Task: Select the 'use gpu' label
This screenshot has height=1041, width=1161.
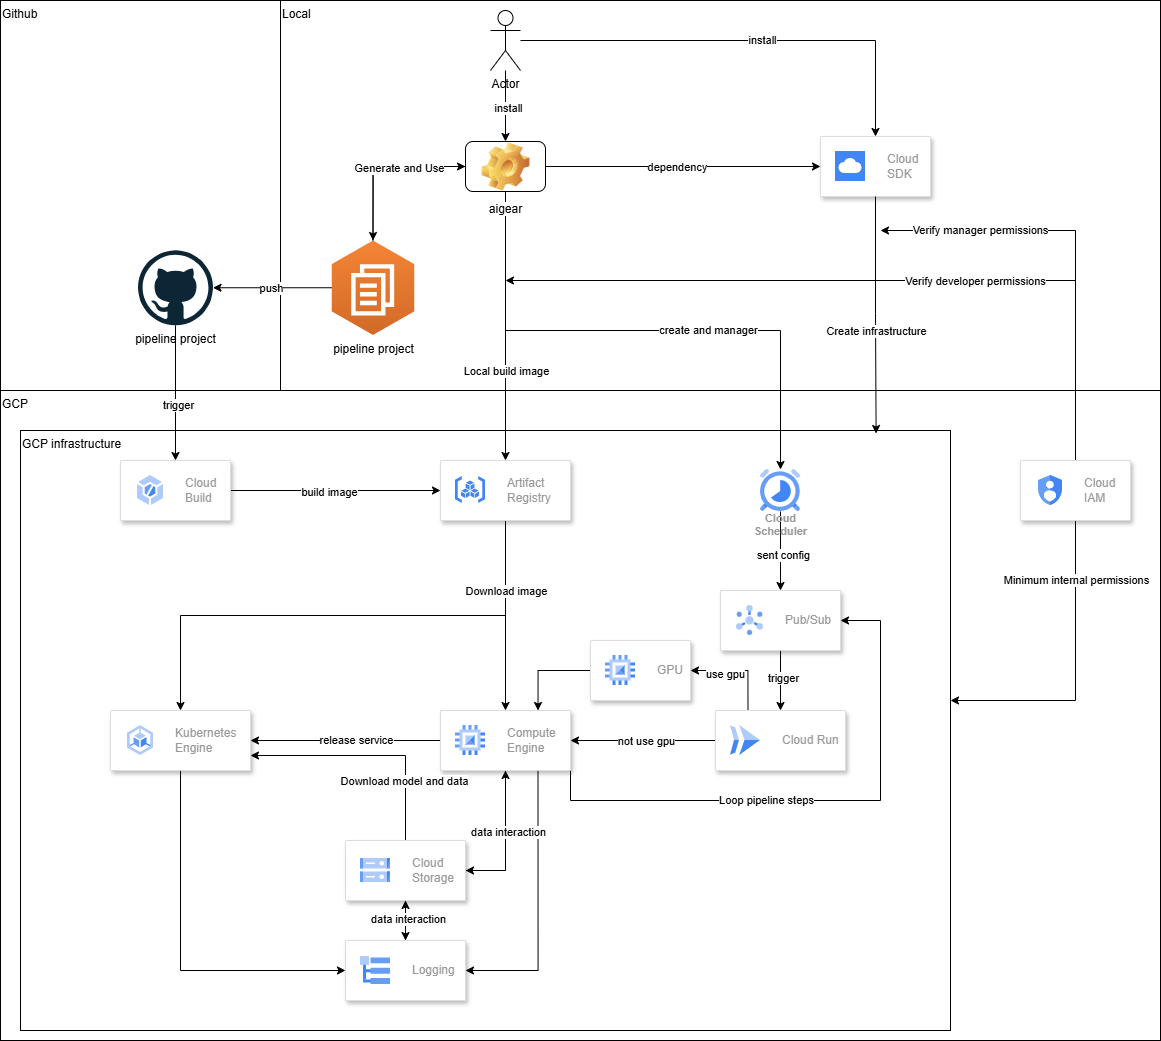Action: (x=726, y=675)
